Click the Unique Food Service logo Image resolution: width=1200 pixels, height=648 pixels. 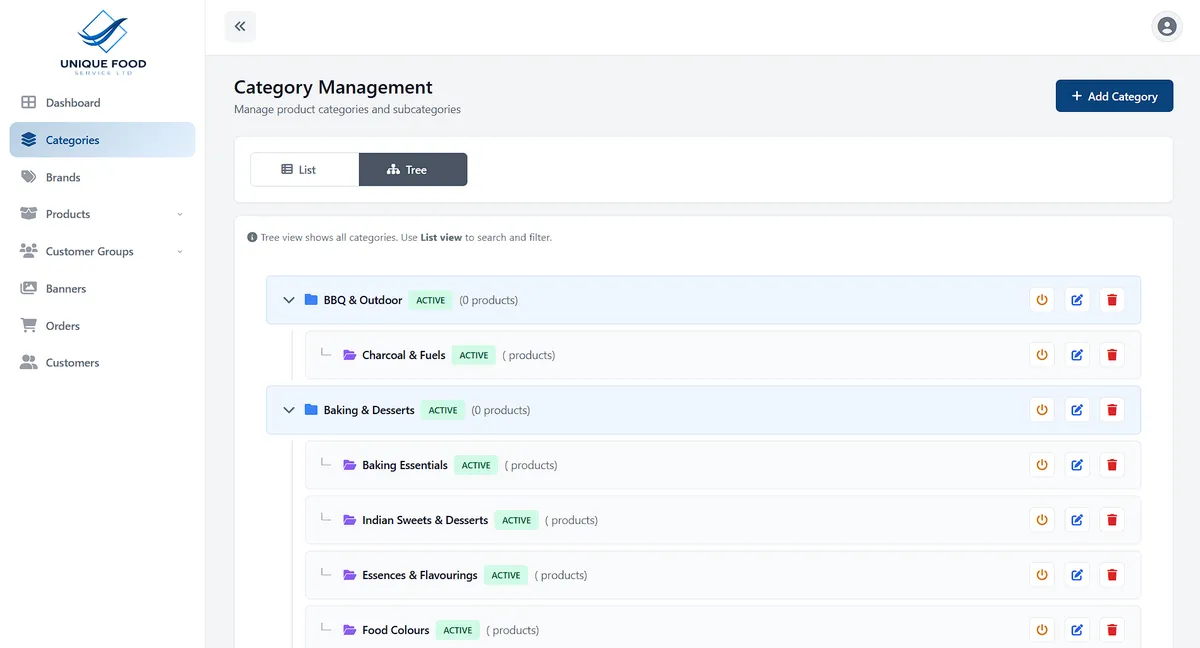(x=103, y=42)
